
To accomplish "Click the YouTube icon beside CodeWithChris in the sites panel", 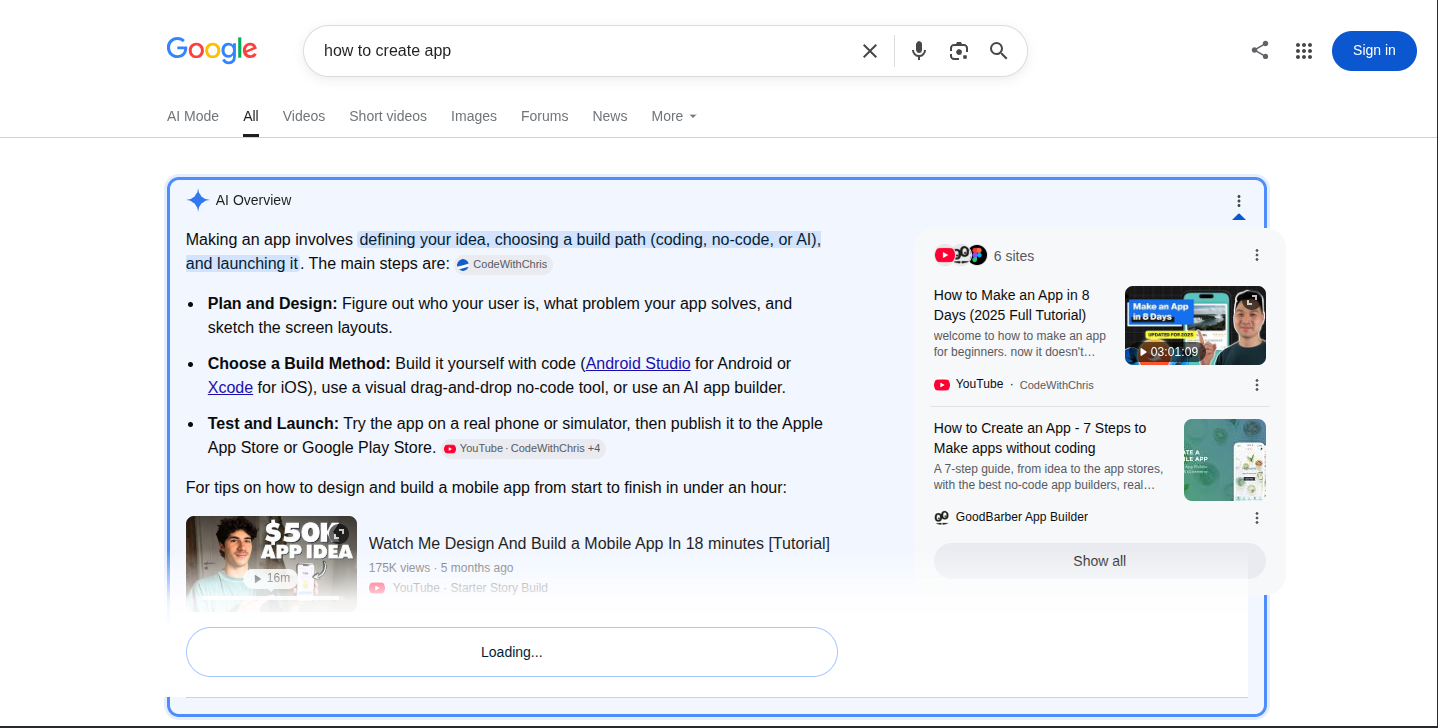I will click(942, 384).
